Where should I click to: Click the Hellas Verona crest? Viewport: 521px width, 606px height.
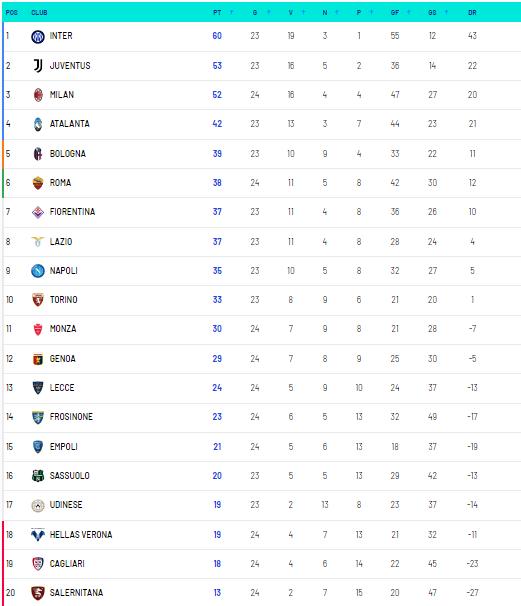tap(37, 535)
